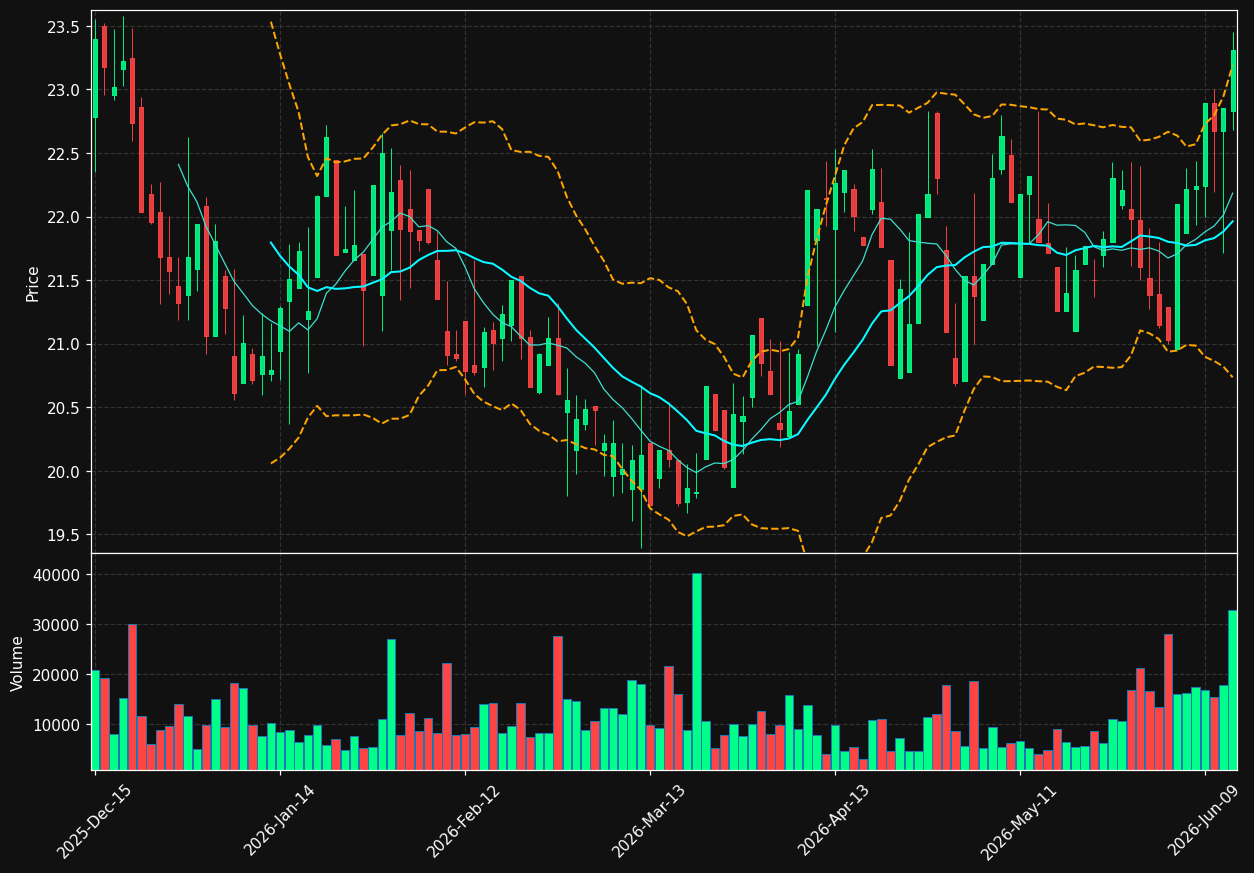Viewport: 1254px width, 873px height.
Task: Select the 22.0 price tick label
Action: [x=63, y=217]
